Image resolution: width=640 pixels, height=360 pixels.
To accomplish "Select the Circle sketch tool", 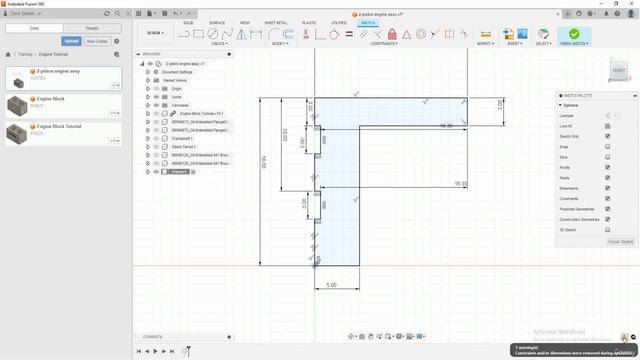I will (x=213, y=34).
